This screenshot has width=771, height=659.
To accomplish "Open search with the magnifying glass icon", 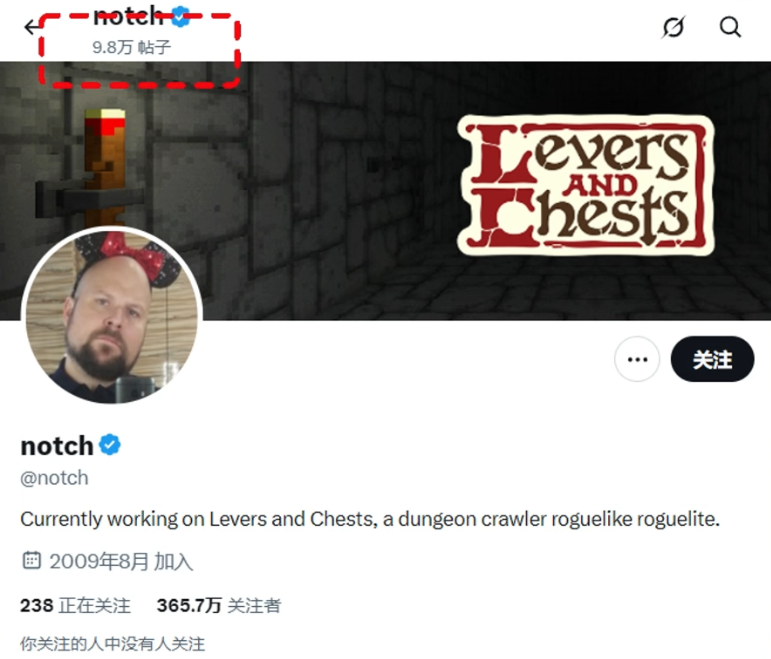I will 730,27.
